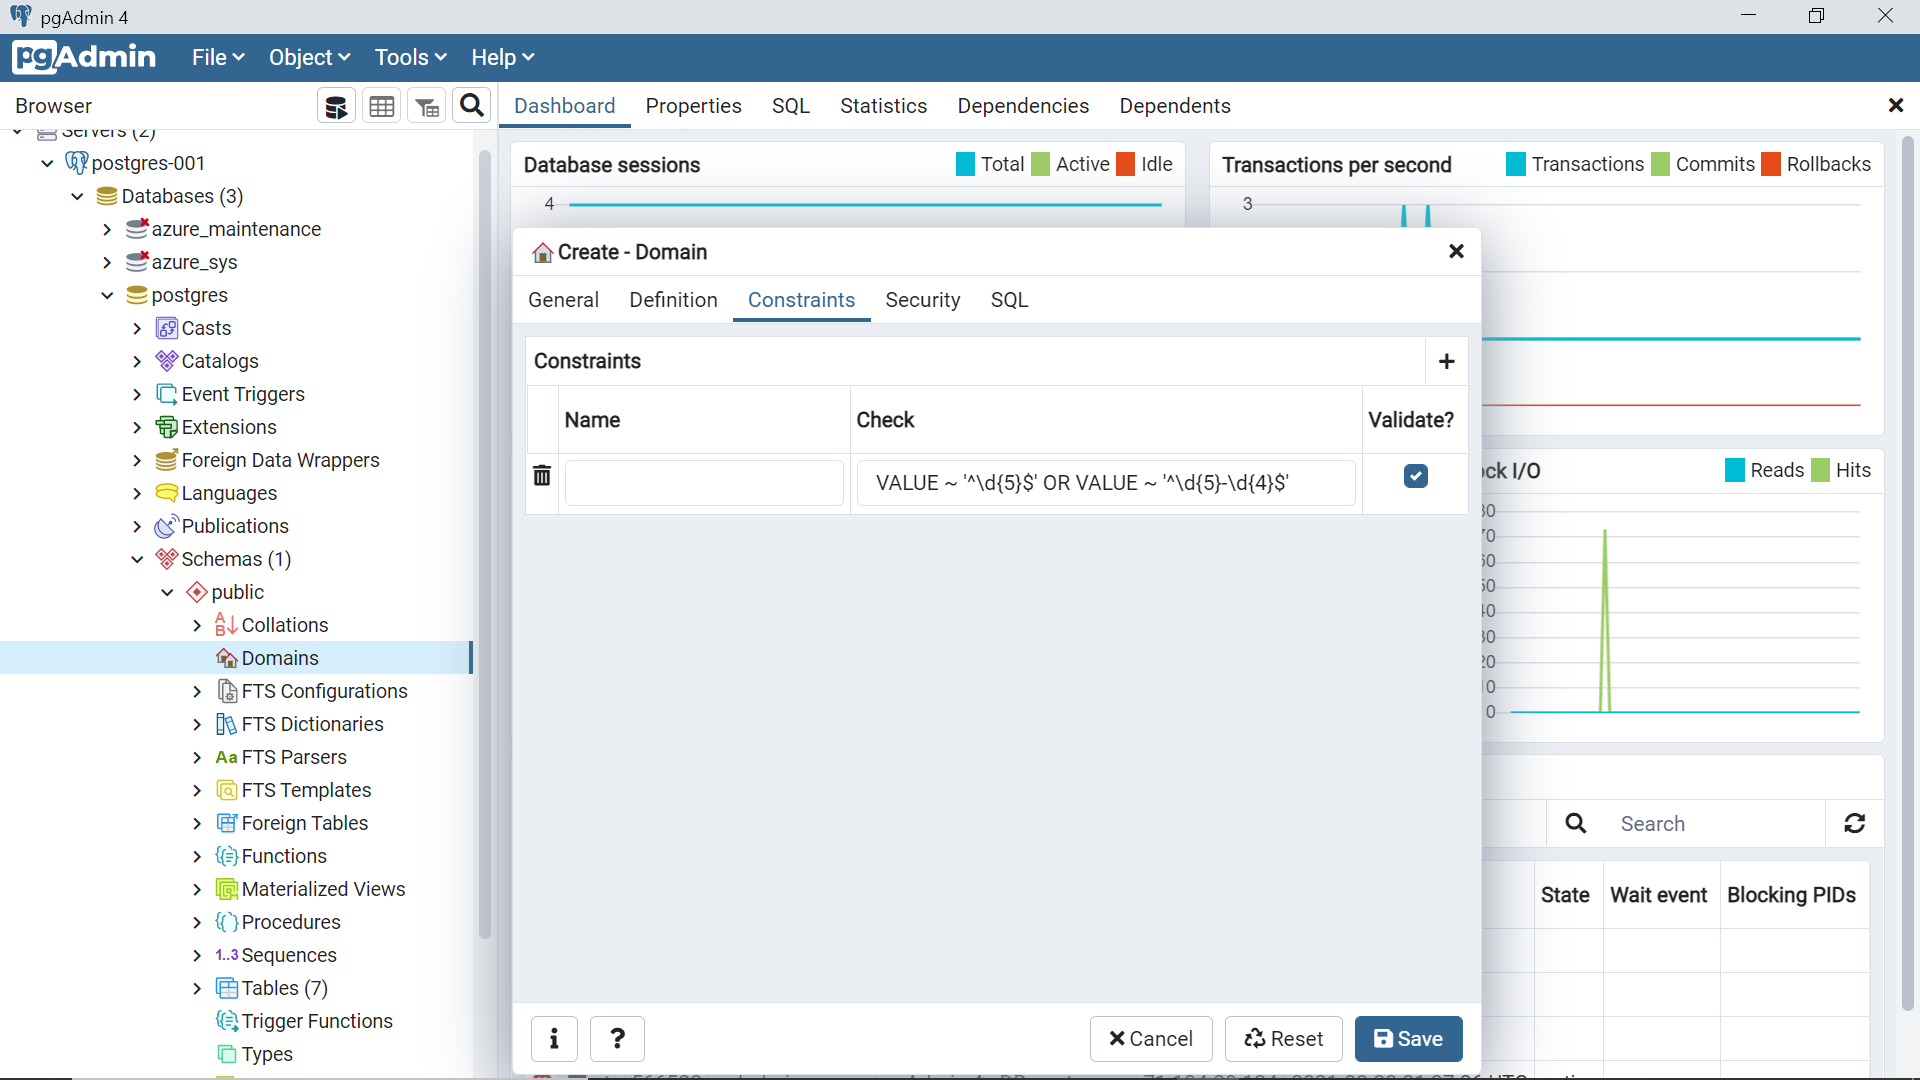
Task: Expand the Tables (7) node
Action: (x=197, y=988)
